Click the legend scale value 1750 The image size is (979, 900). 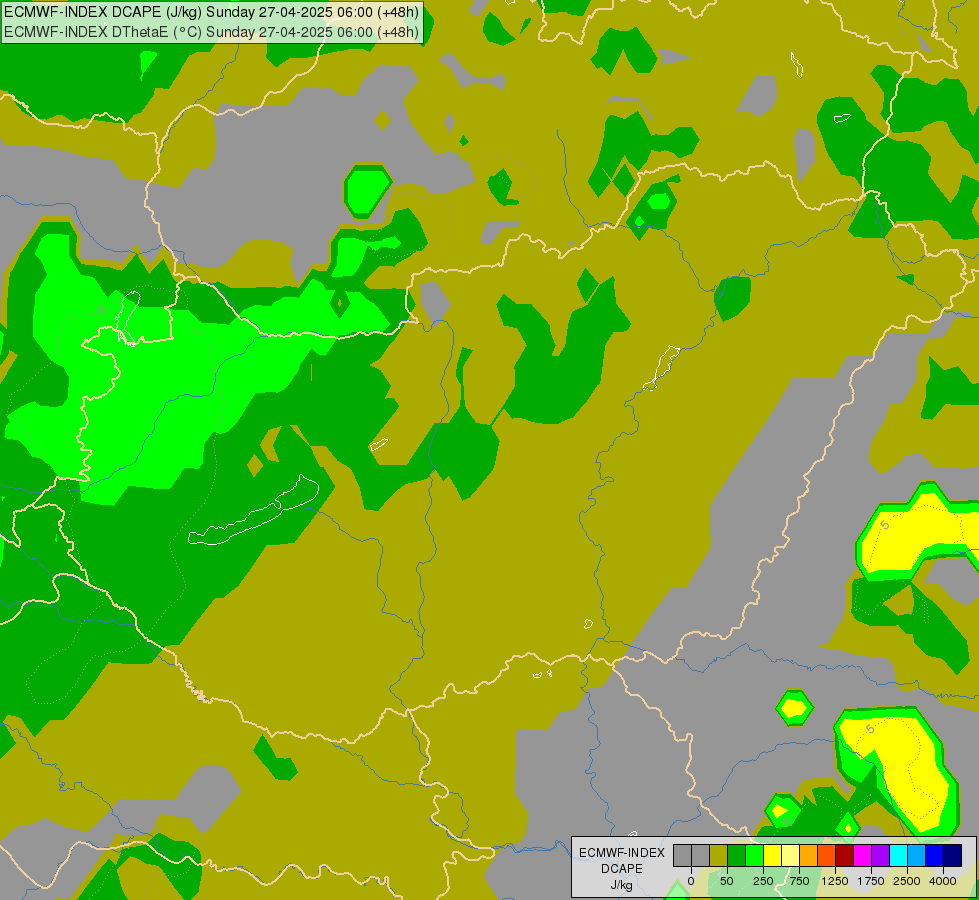[871, 881]
